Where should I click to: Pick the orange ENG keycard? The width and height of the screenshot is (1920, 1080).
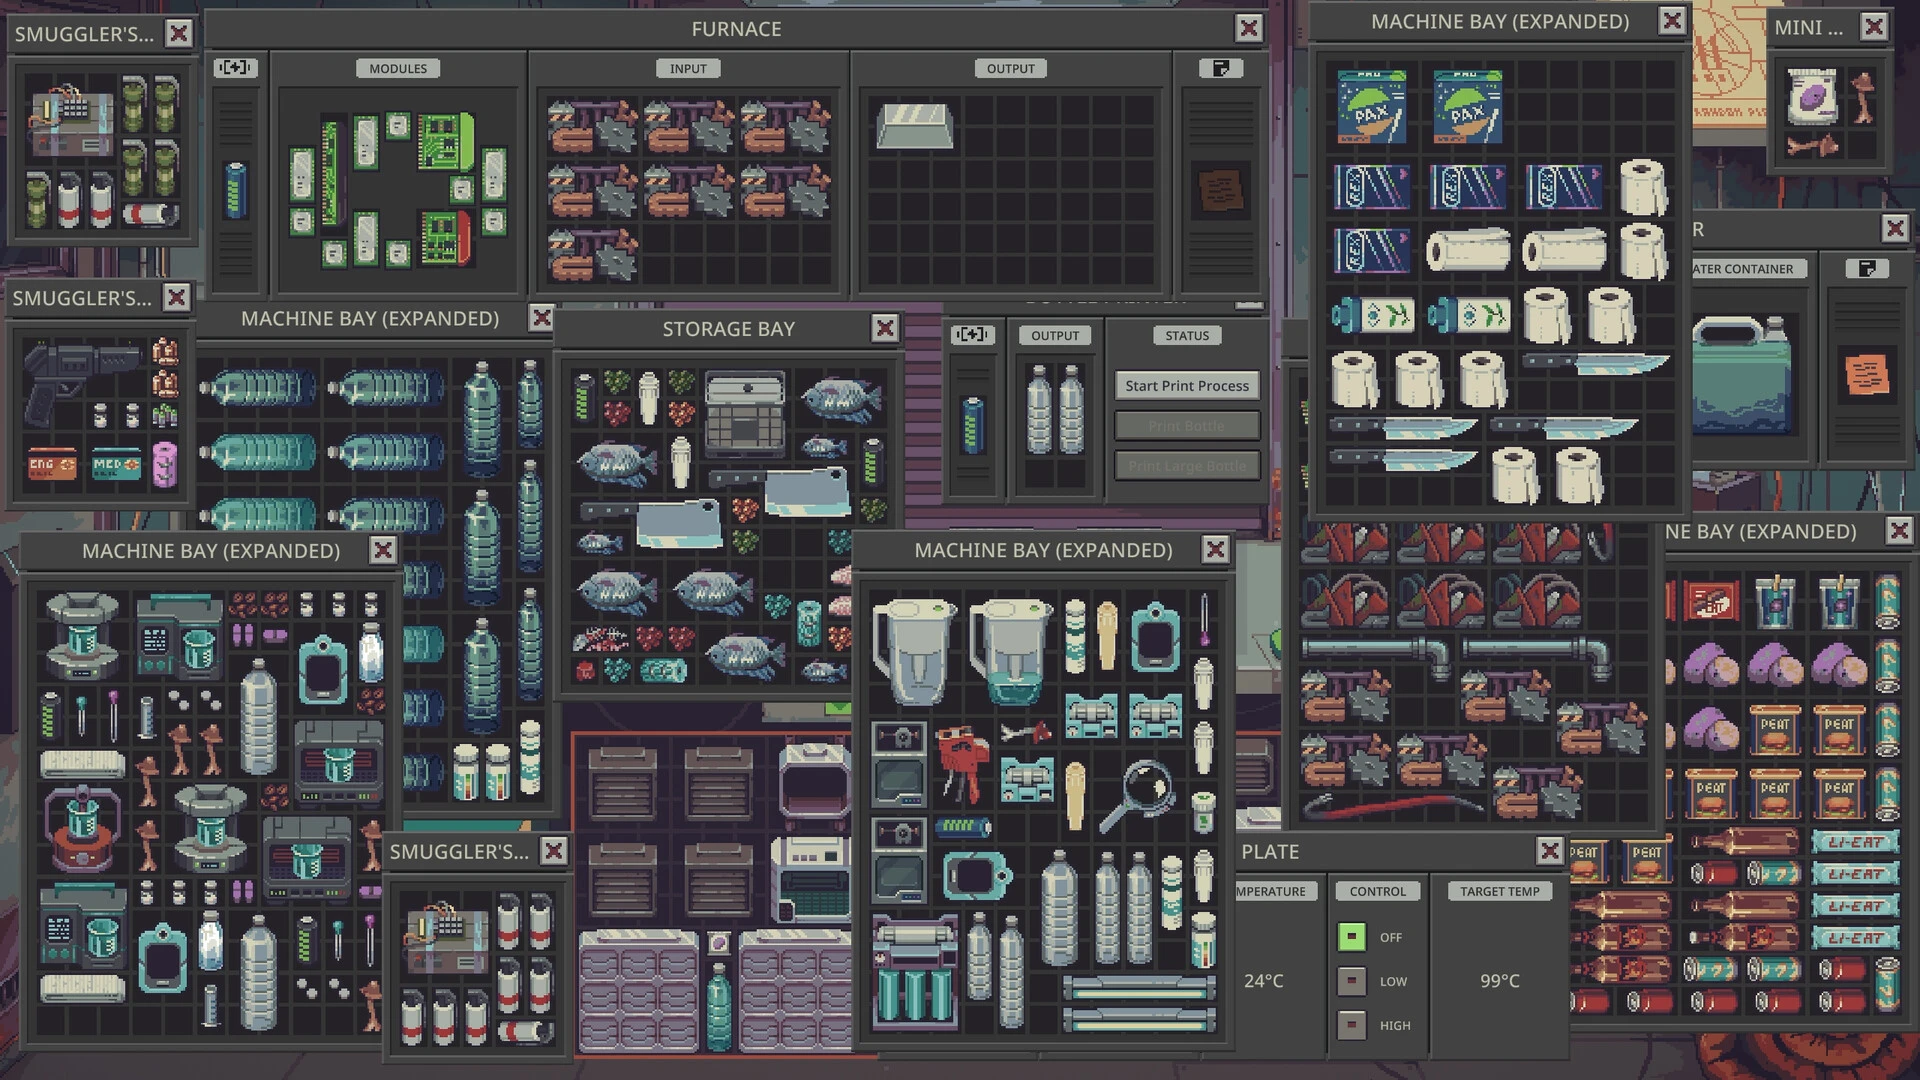pos(53,466)
